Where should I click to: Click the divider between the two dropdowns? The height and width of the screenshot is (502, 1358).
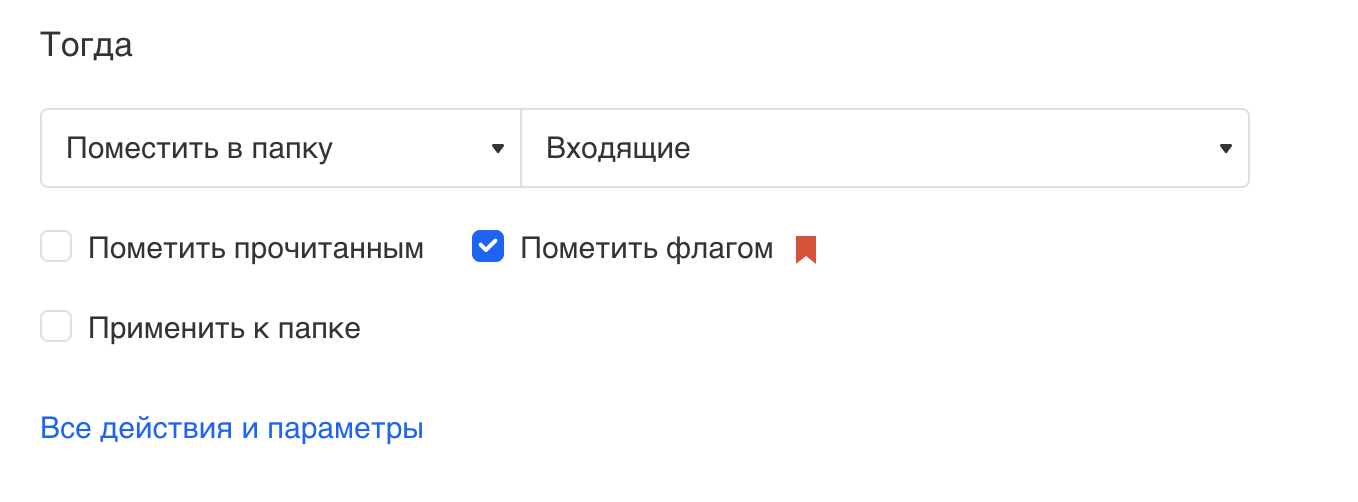click(x=521, y=148)
